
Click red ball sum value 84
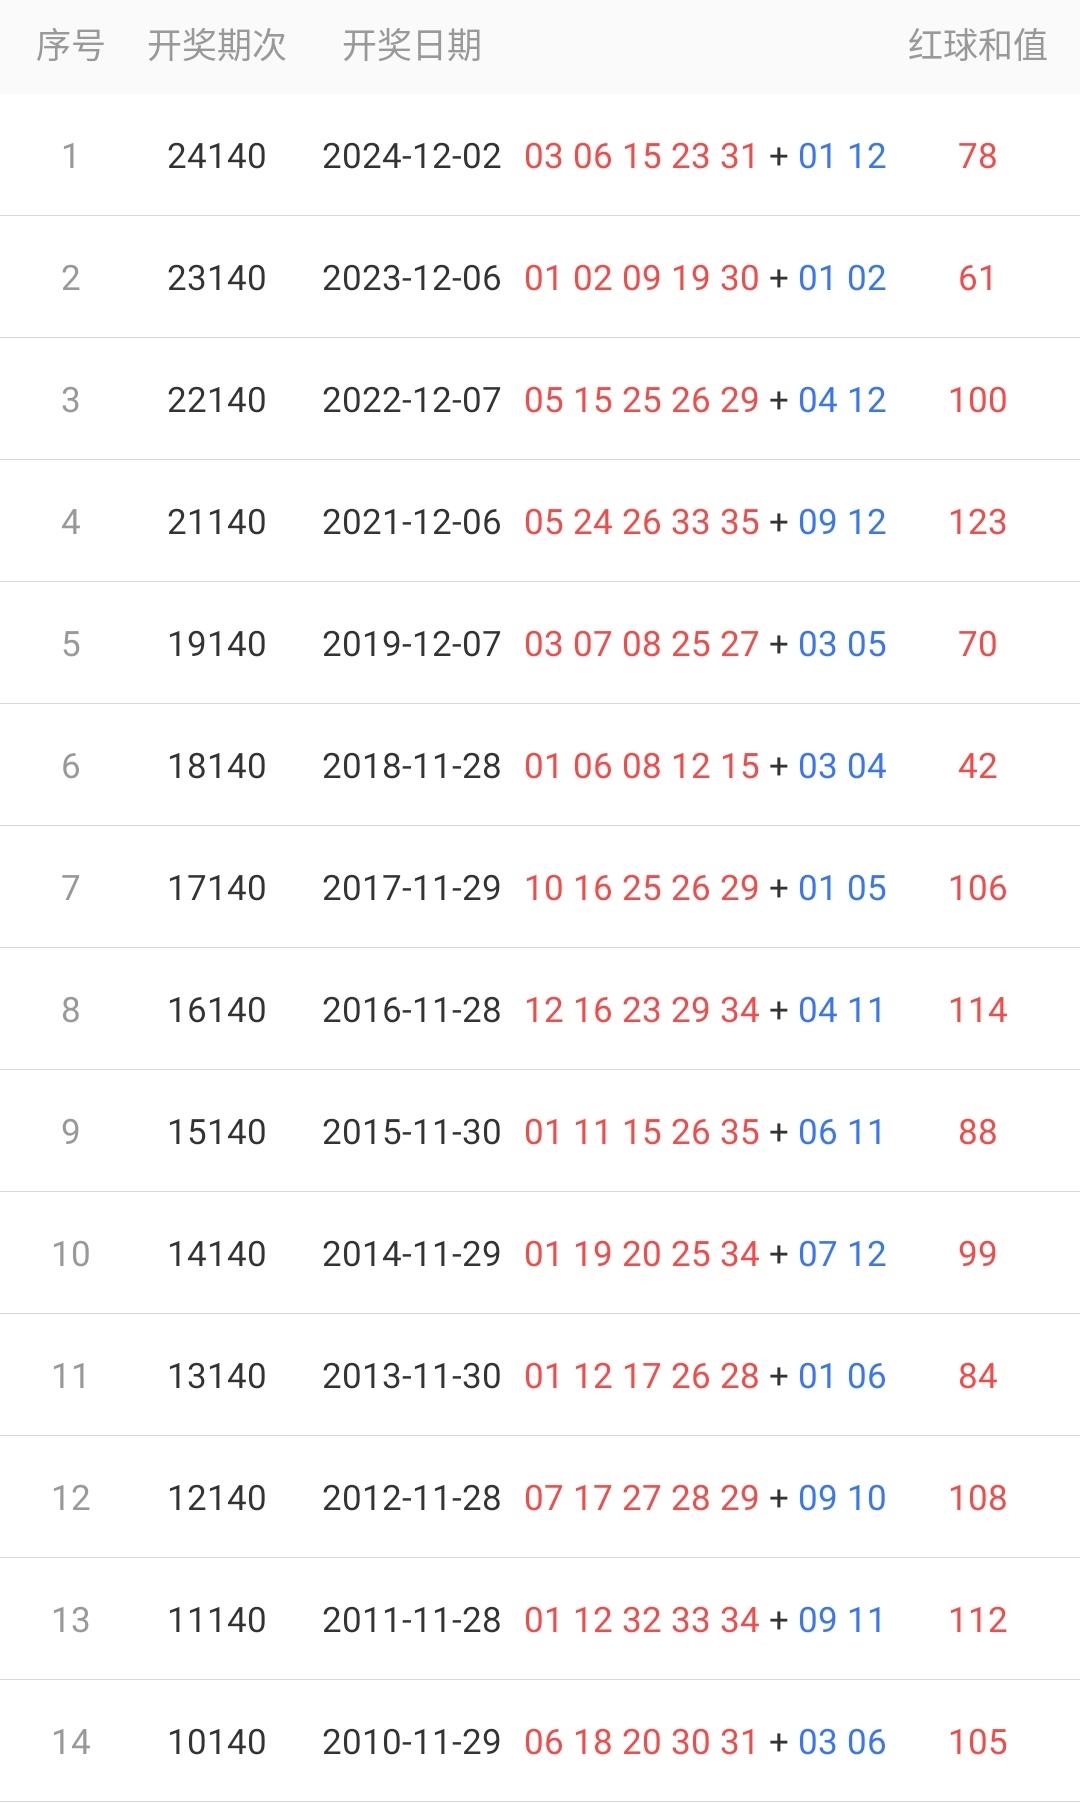point(977,1376)
